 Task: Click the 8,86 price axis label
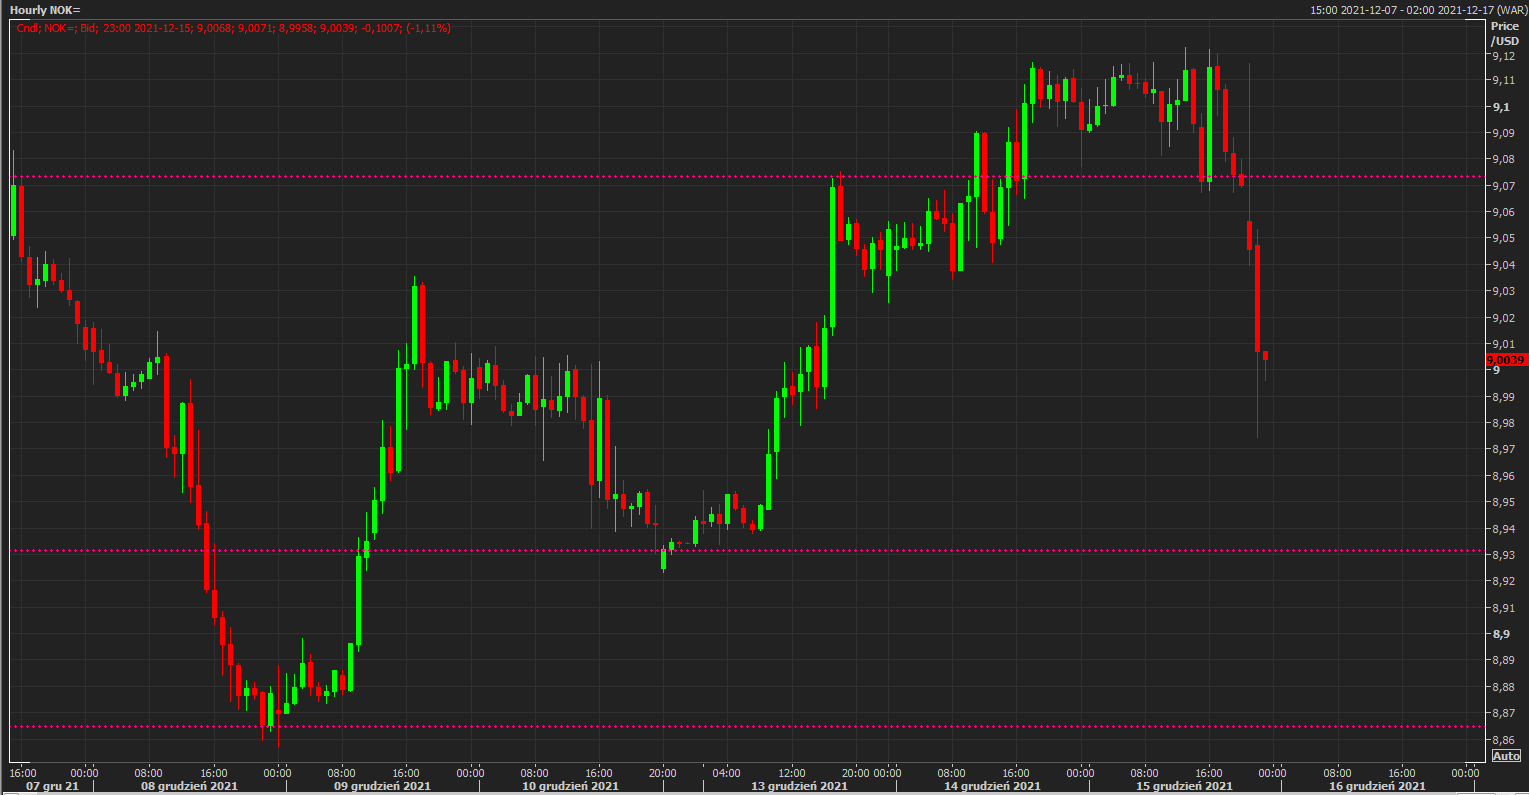[x=1502, y=739]
